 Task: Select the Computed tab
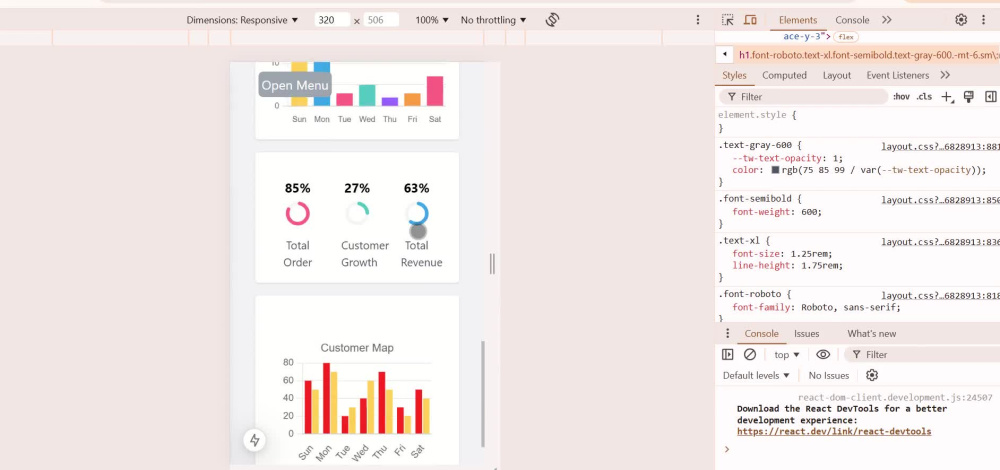pyautogui.click(x=784, y=75)
